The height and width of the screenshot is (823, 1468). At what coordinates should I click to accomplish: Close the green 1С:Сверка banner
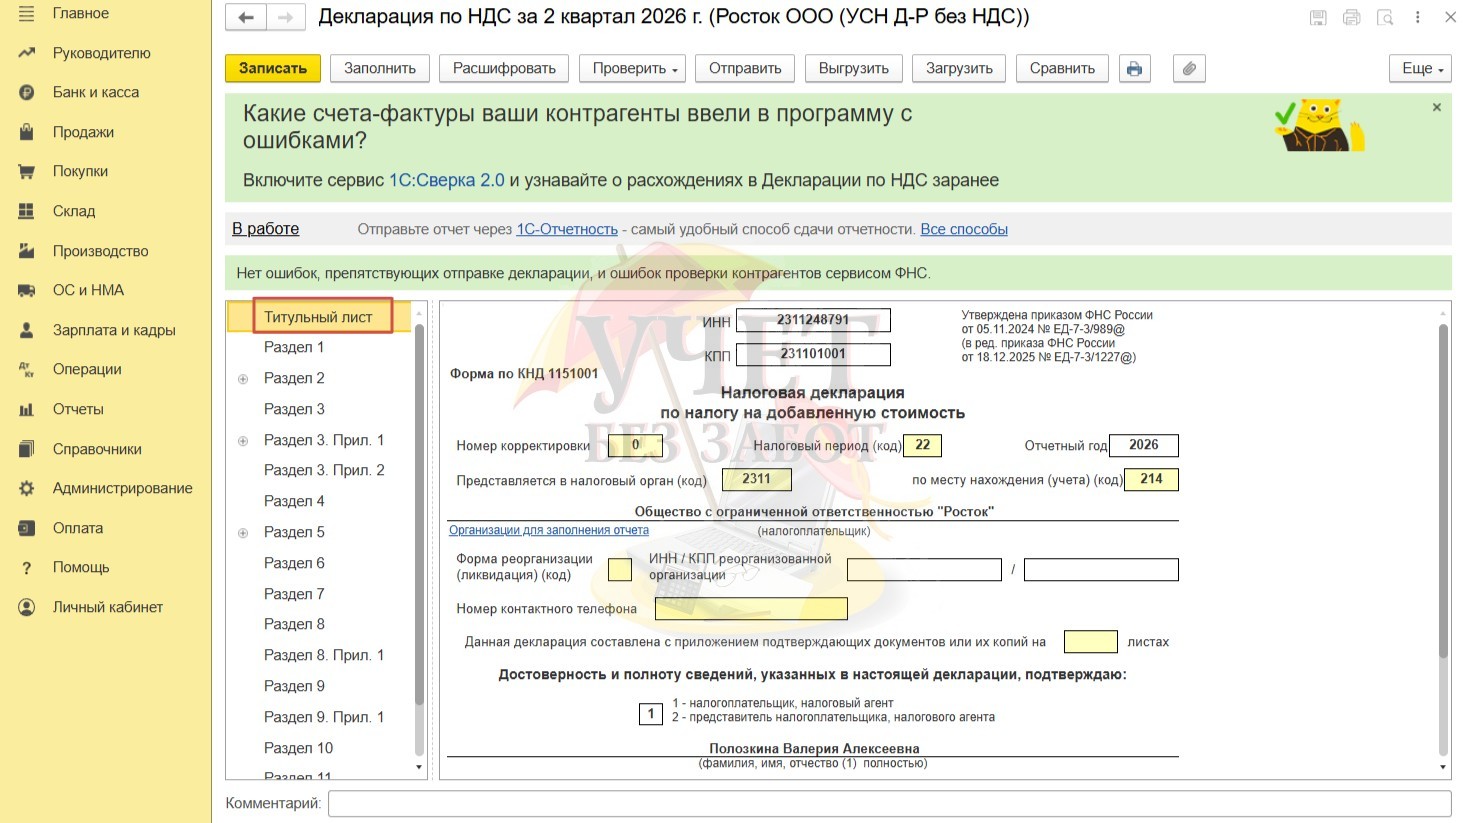[x=1436, y=107]
